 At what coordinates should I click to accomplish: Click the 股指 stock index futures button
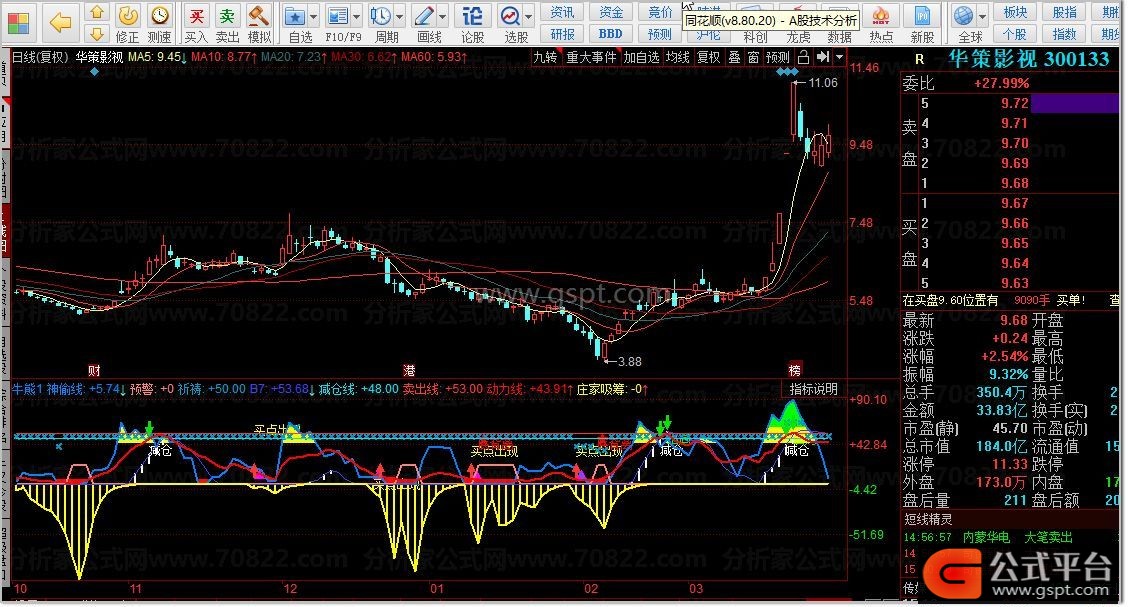coord(1064,12)
